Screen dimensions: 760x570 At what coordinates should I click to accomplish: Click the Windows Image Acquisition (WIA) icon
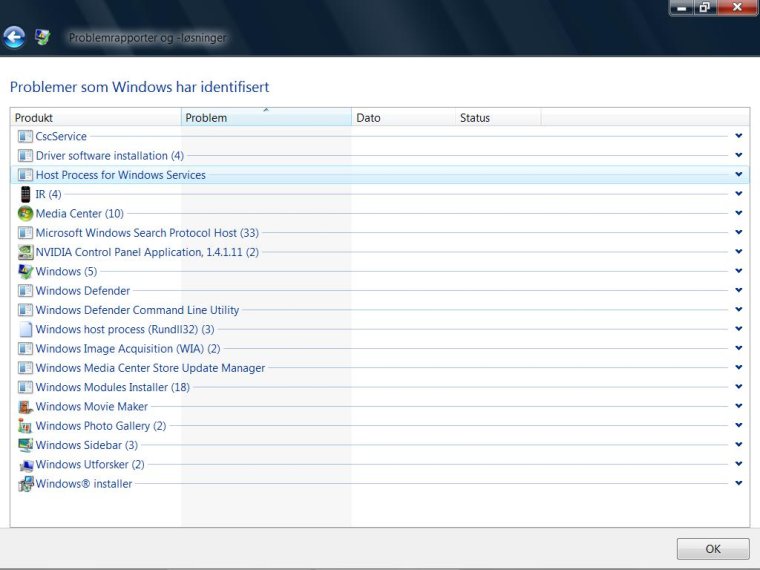25,348
